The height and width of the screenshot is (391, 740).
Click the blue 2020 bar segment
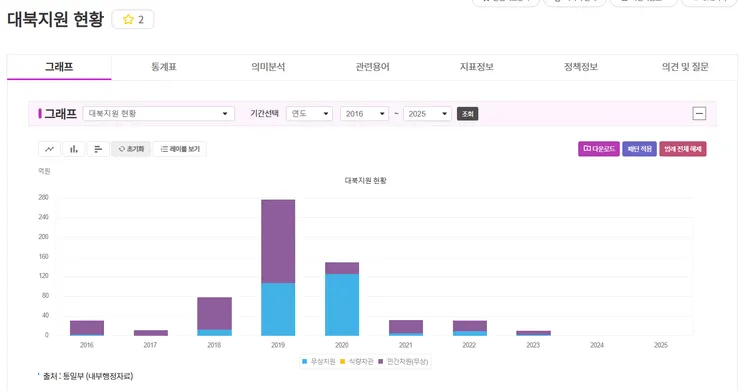coord(342,305)
